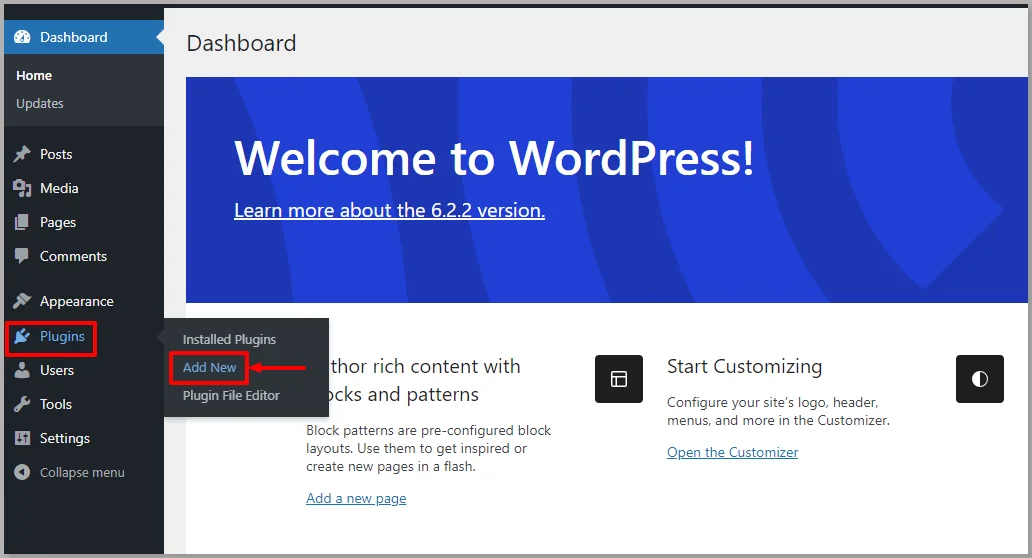The width and height of the screenshot is (1032, 558).
Task: Click the Welcome to WordPress! heading
Action: click(494, 158)
